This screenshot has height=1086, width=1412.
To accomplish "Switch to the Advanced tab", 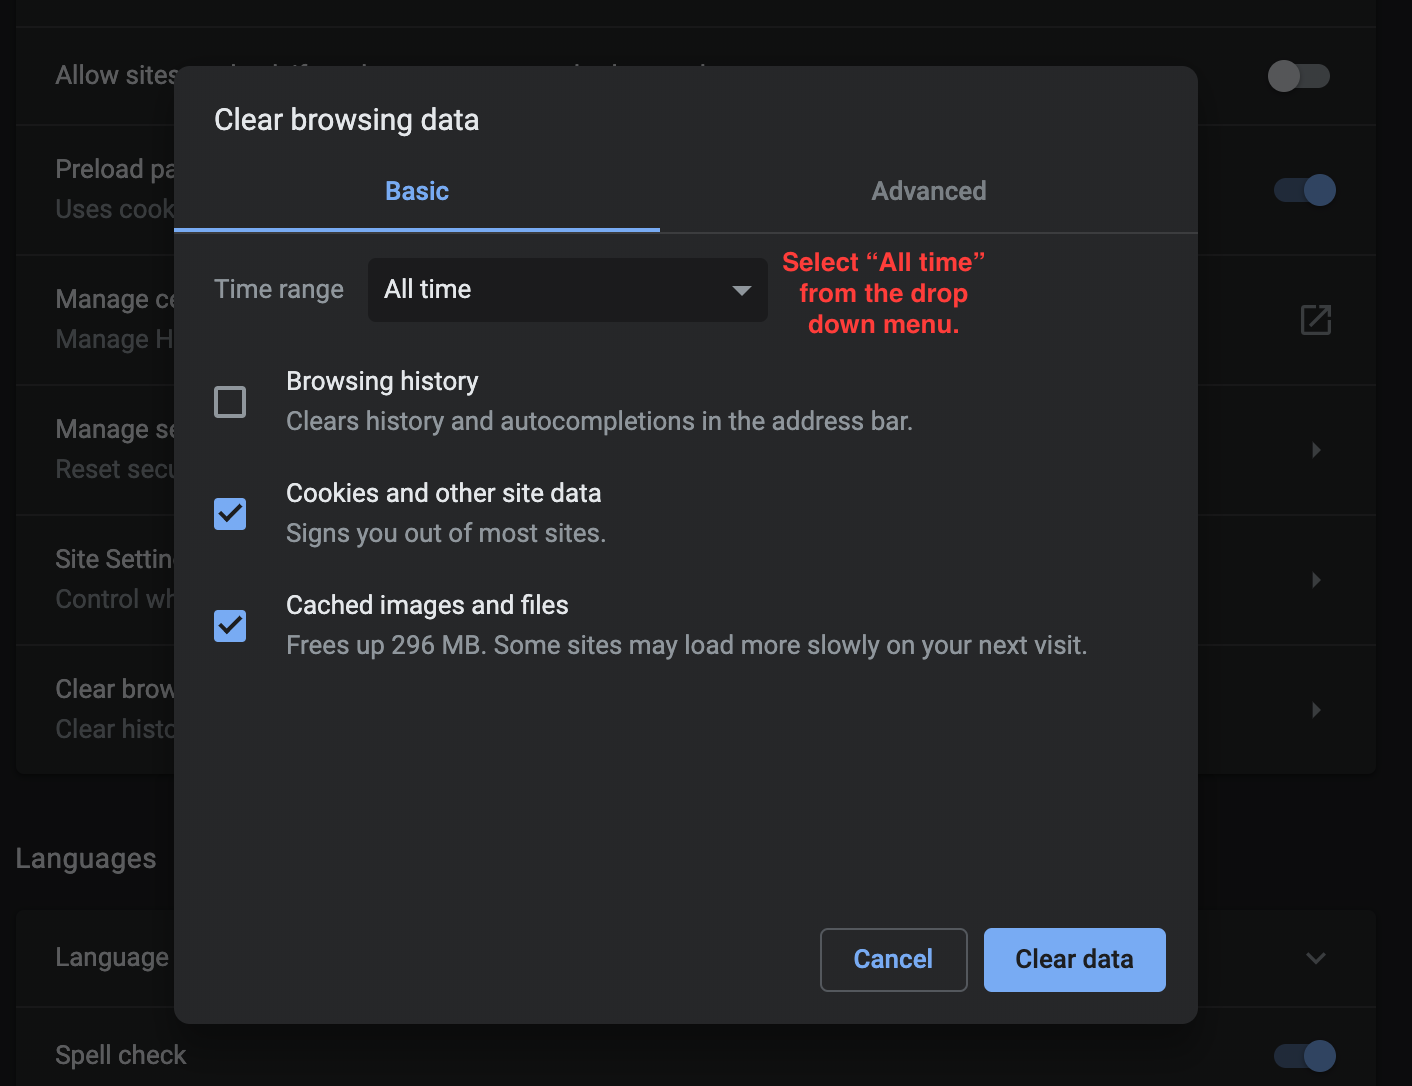I will pyautogui.click(x=928, y=191).
